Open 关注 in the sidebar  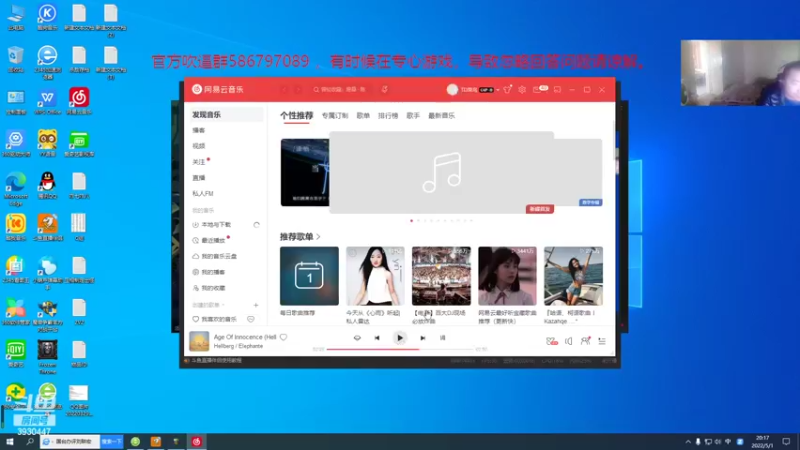click(x=198, y=162)
